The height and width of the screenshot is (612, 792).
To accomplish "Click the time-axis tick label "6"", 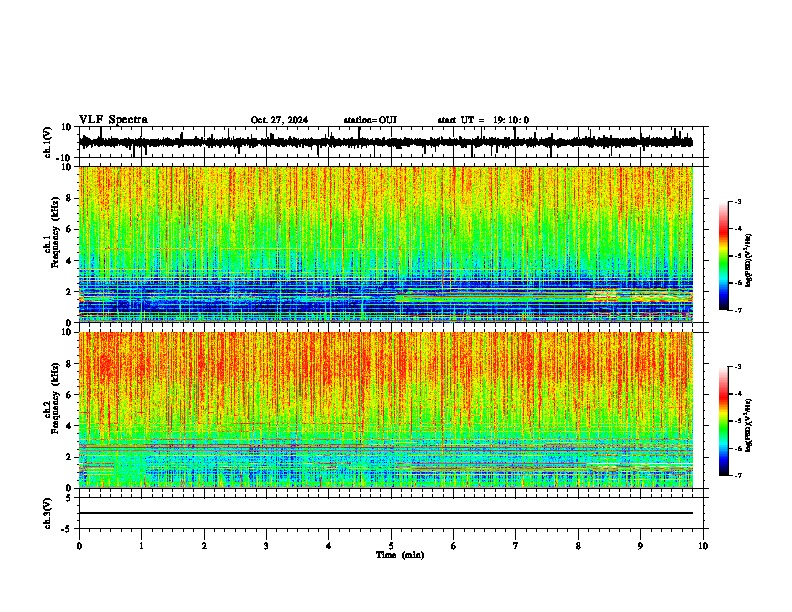I will pos(454,546).
